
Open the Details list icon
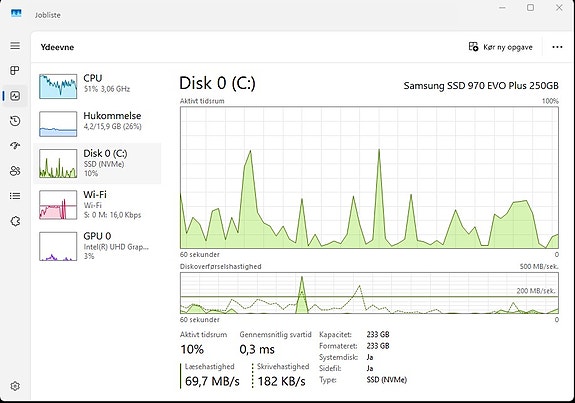point(15,196)
